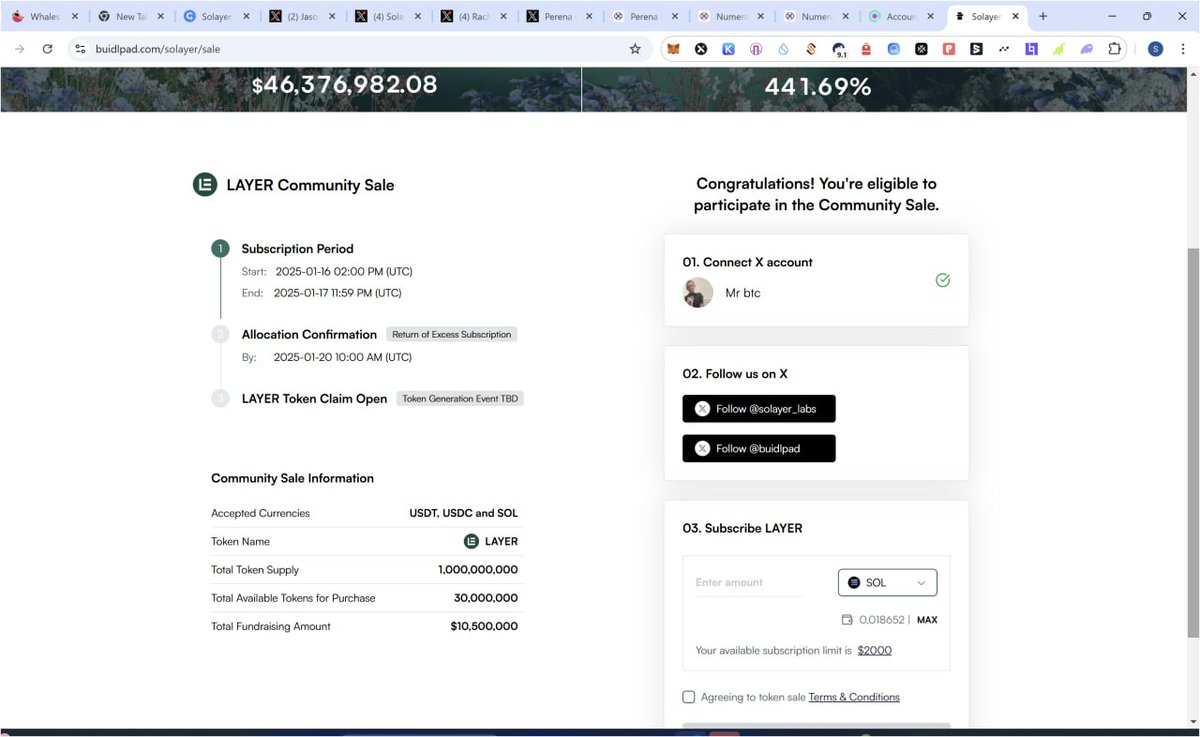Open the MetaMask fox extension

(x=674, y=49)
